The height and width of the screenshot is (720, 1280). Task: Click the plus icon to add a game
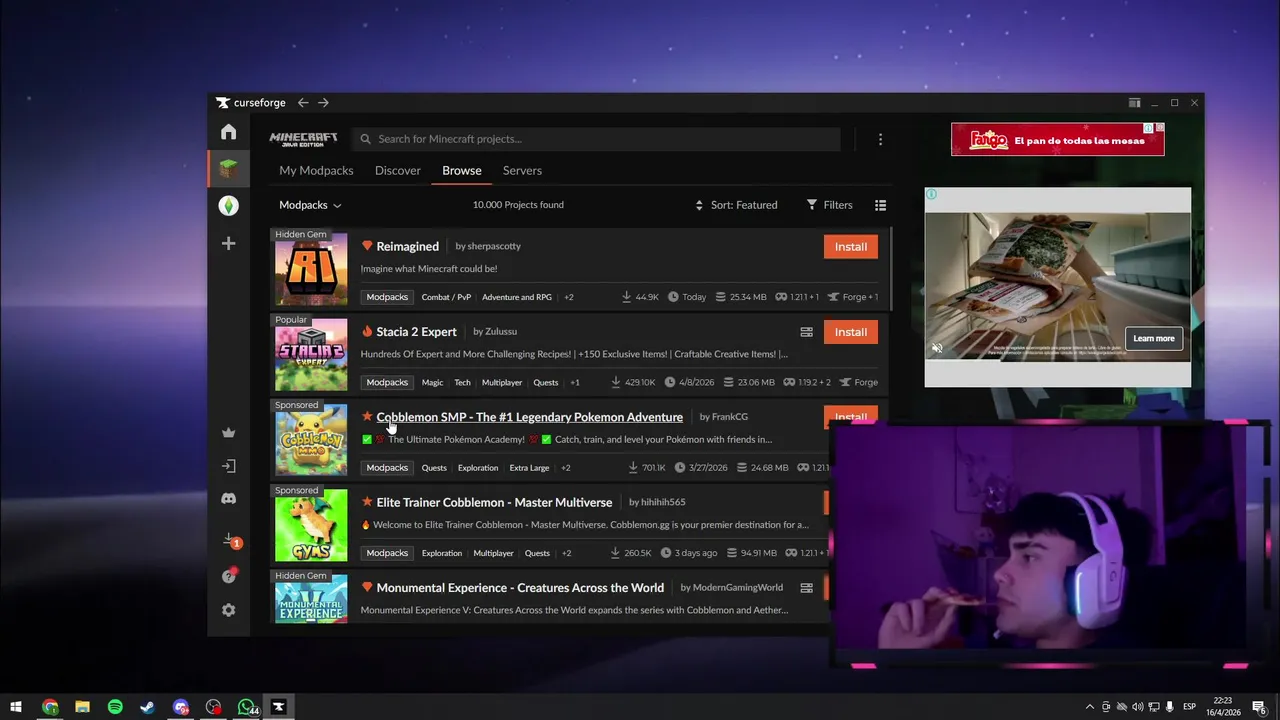pos(228,243)
